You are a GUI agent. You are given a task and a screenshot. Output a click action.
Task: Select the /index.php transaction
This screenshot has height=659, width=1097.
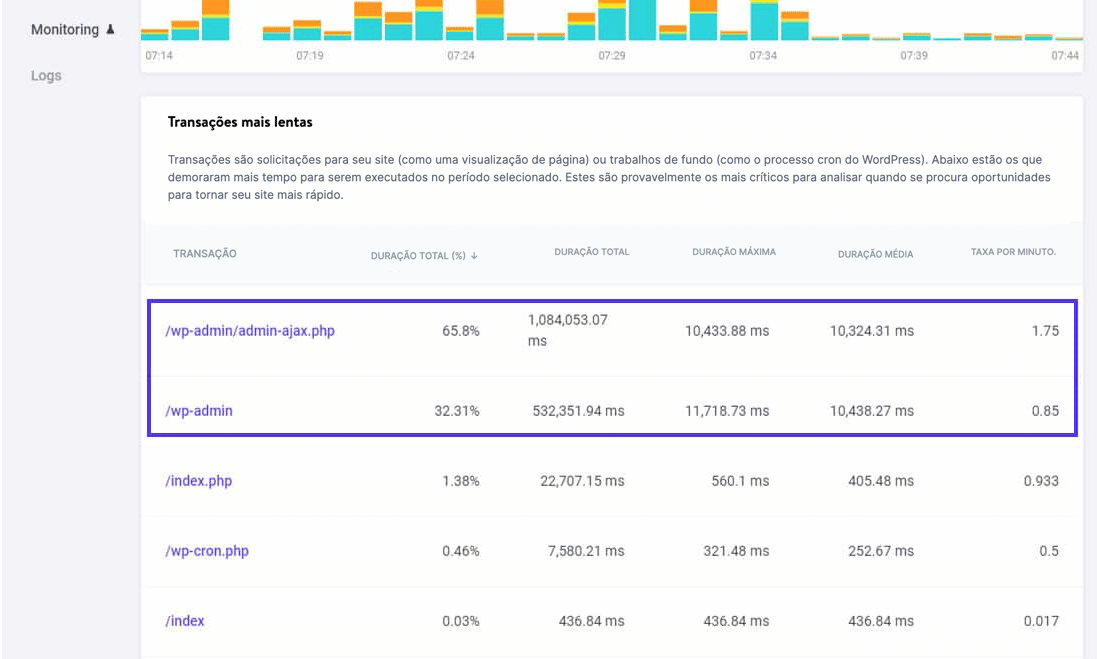pos(197,480)
